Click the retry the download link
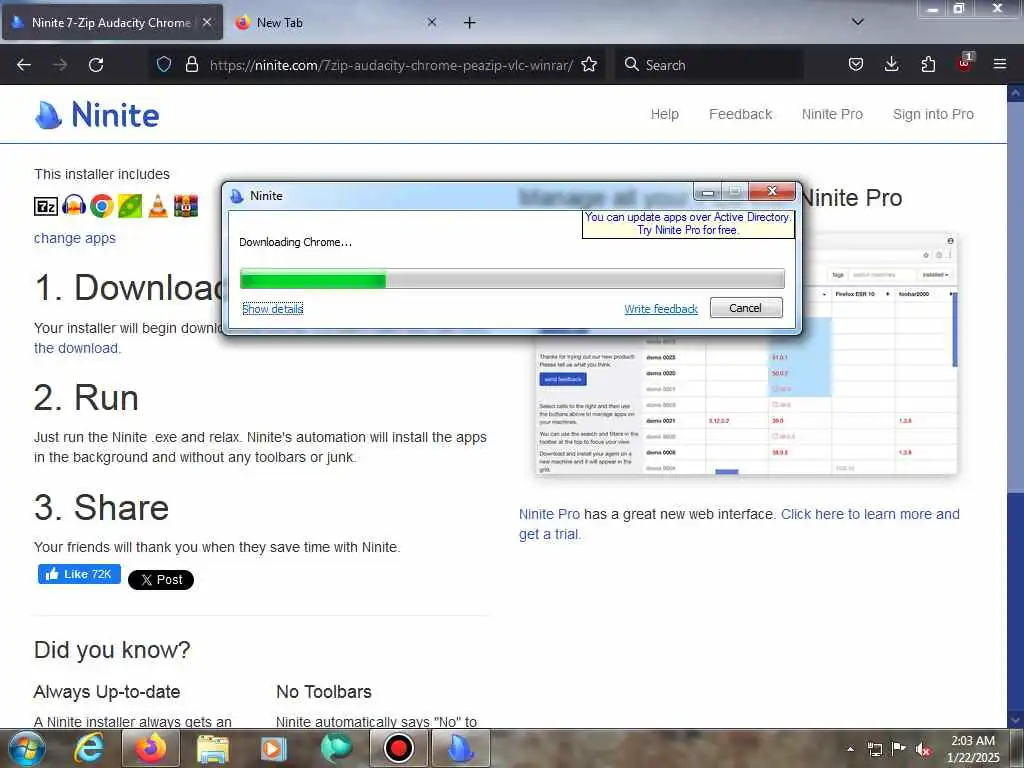The width and height of the screenshot is (1024, 768). [x=77, y=348]
